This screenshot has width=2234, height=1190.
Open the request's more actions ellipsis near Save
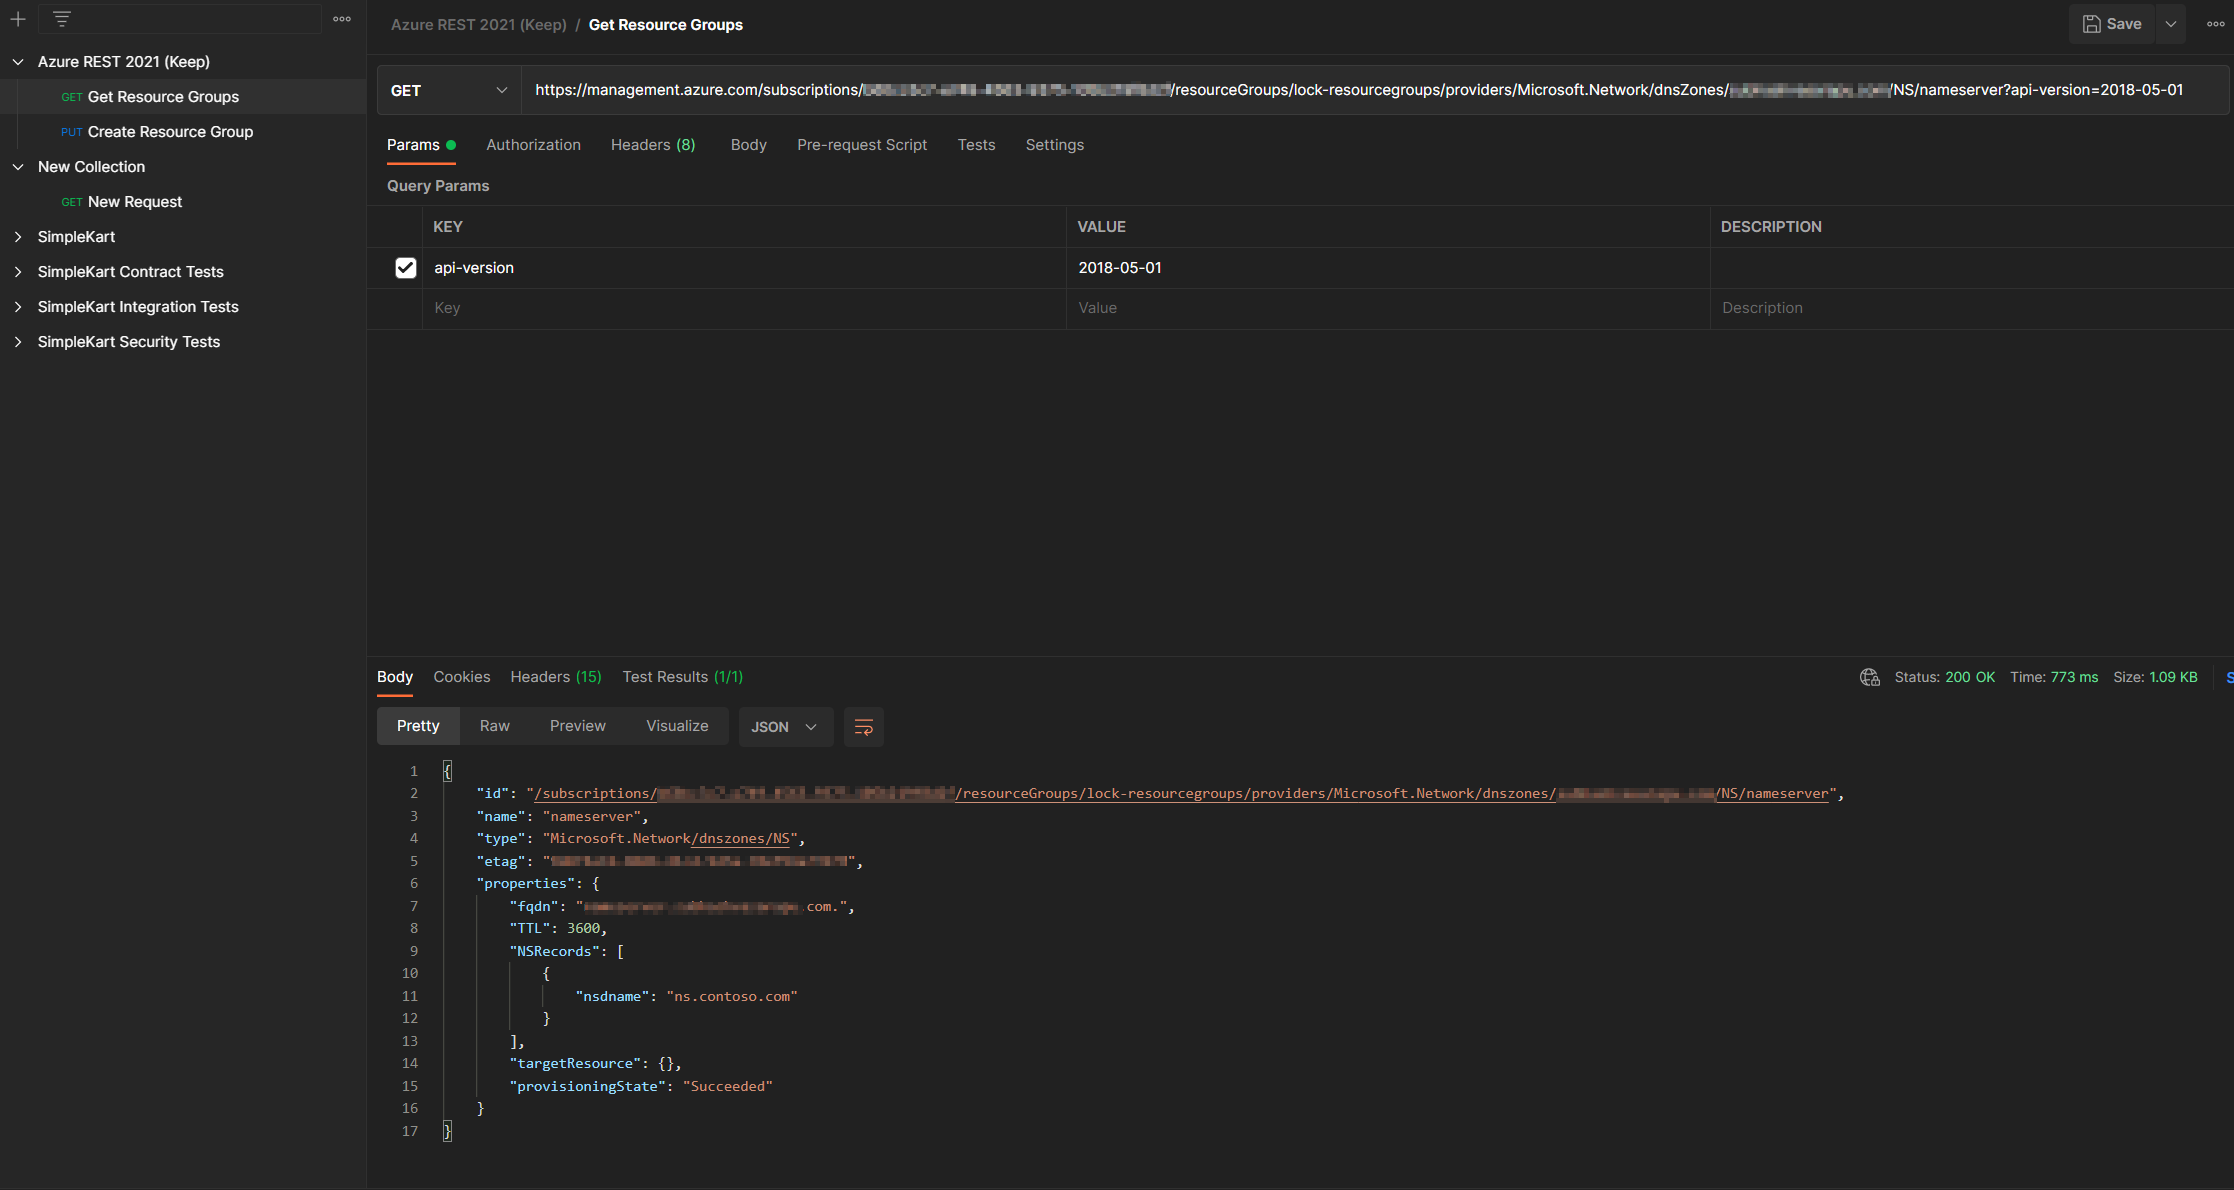click(x=2216, y=24)
